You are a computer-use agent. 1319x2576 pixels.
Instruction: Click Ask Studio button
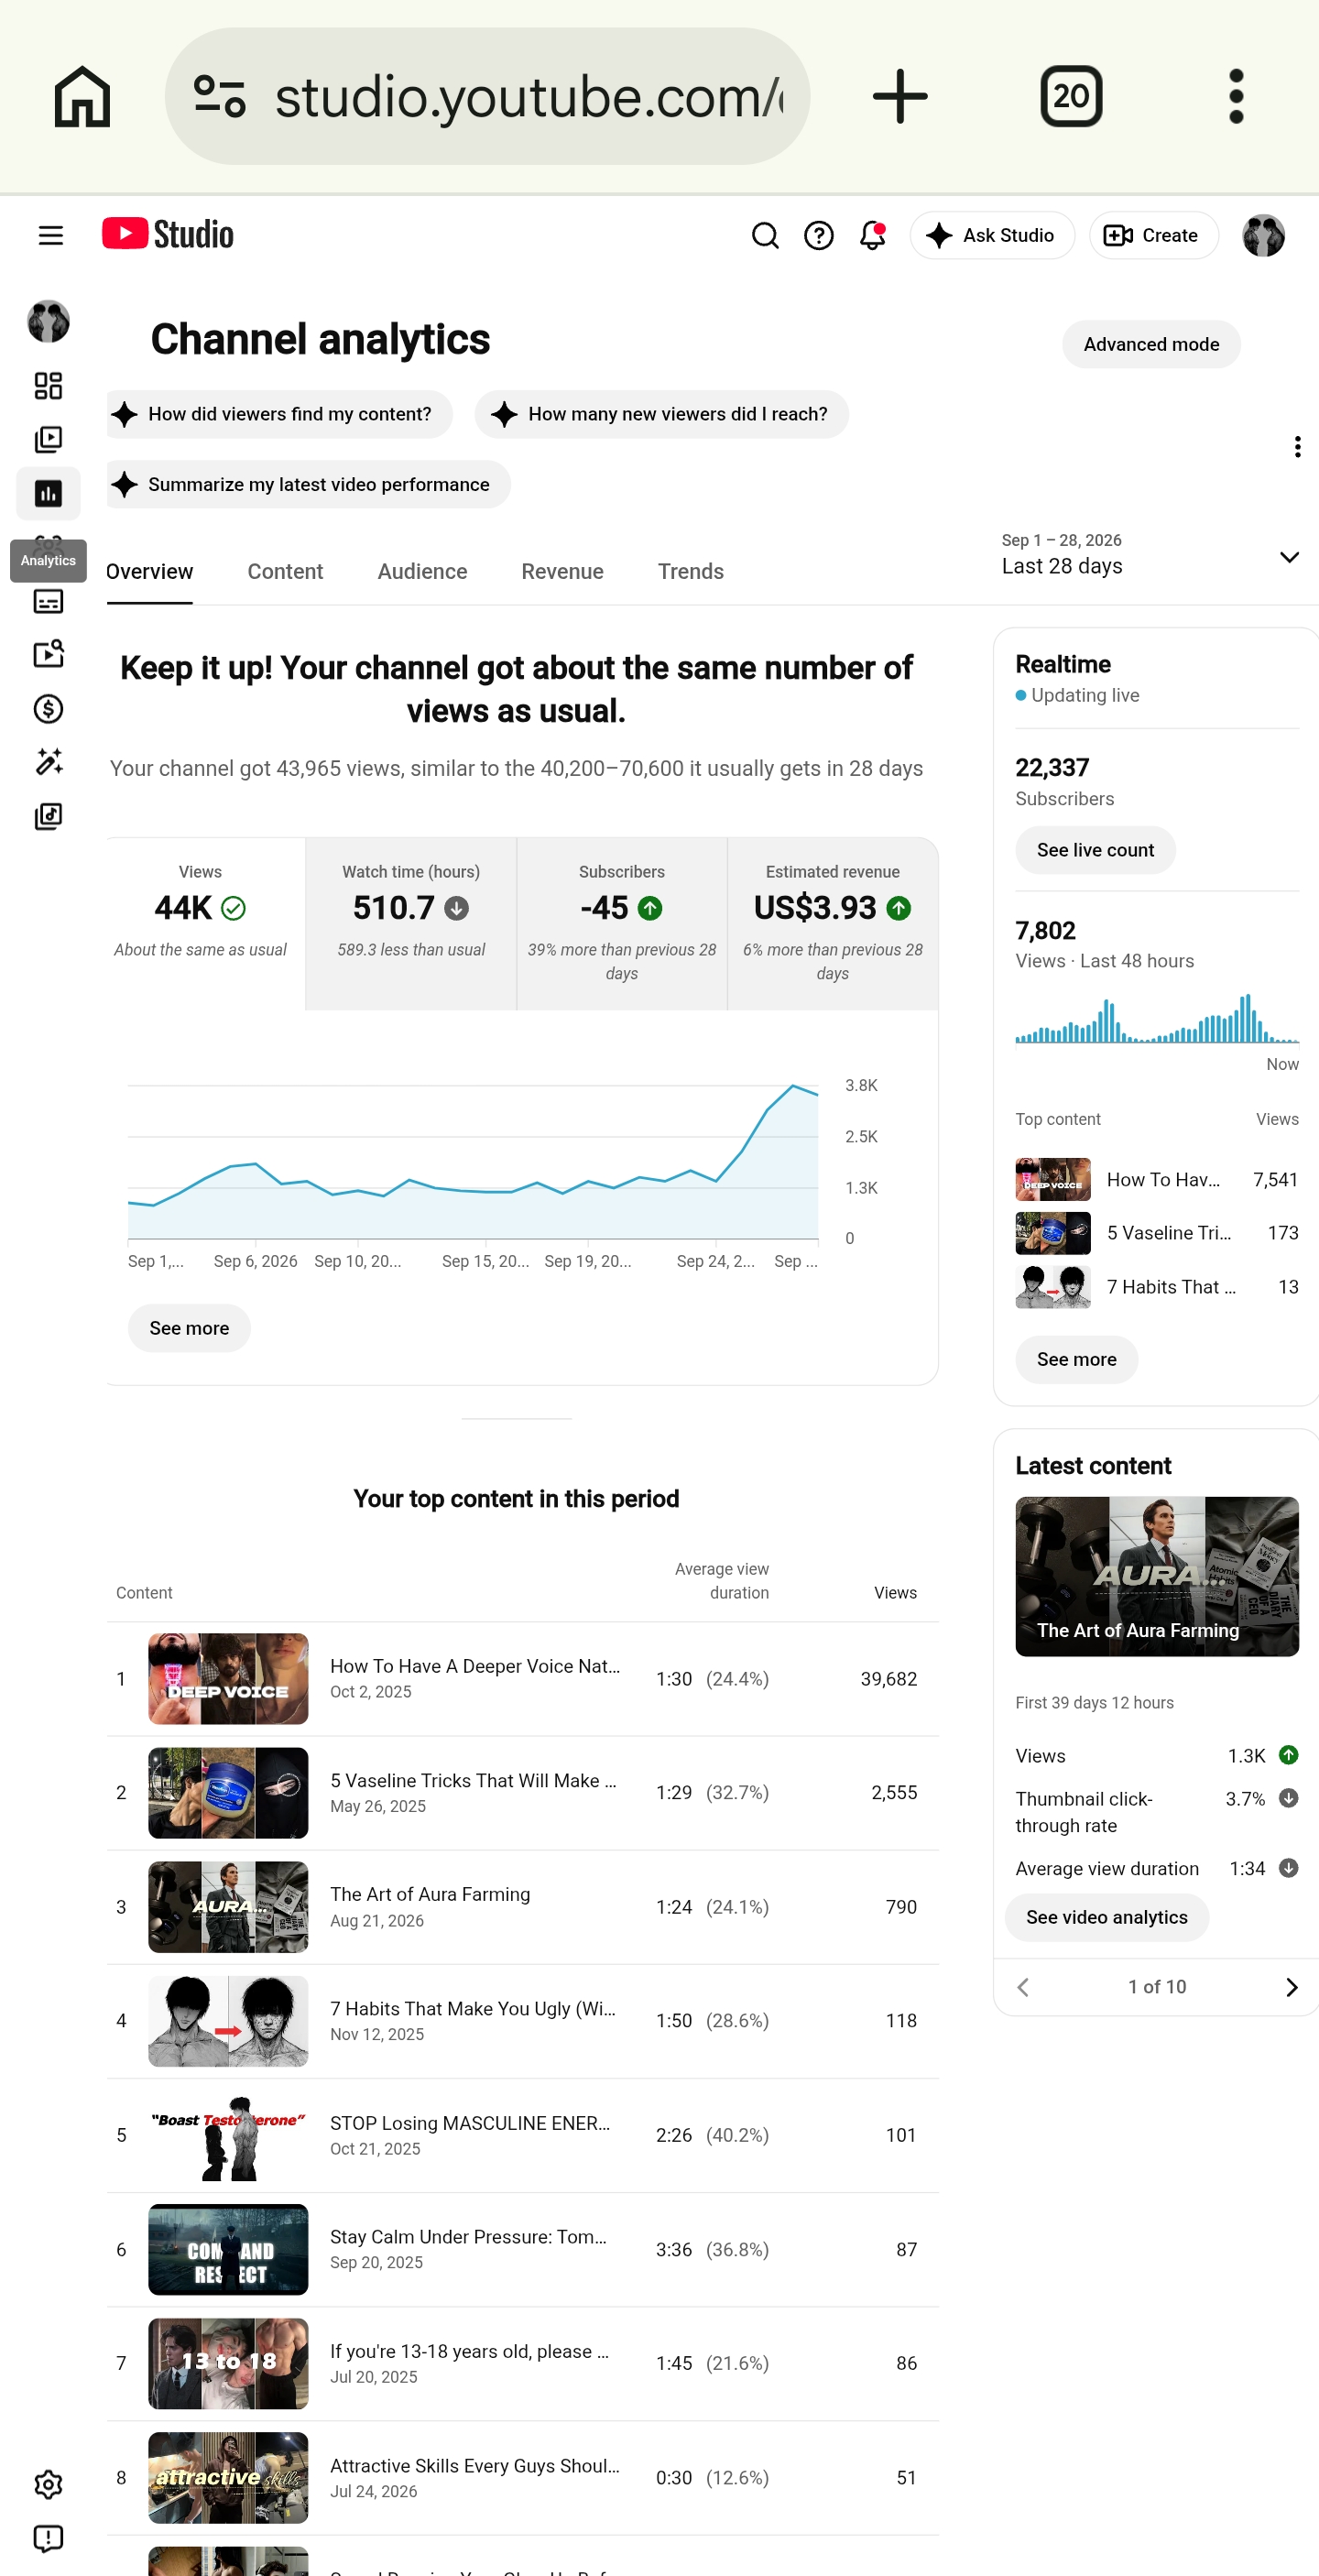click(x=992, y=236)
